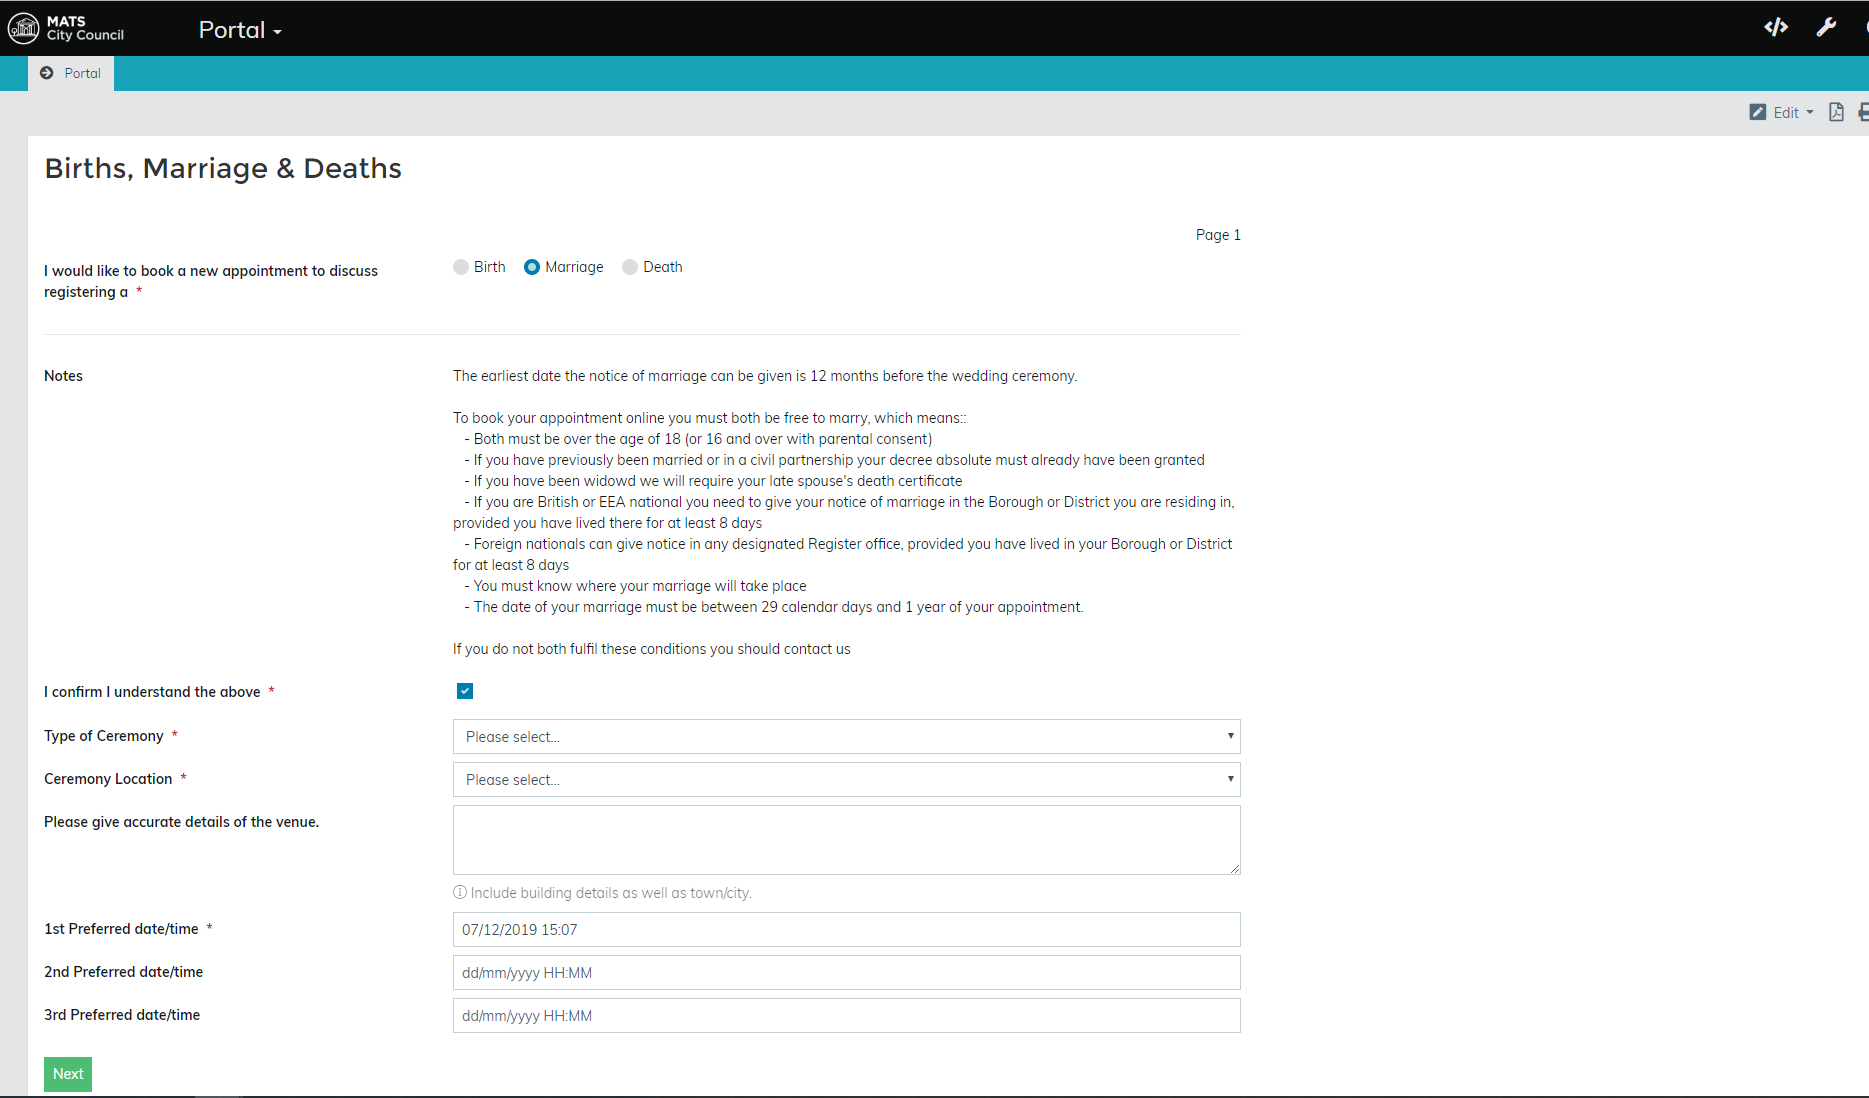Open the Type of Ceremony dropdown

pyautogui.click(x=846, y=737)
